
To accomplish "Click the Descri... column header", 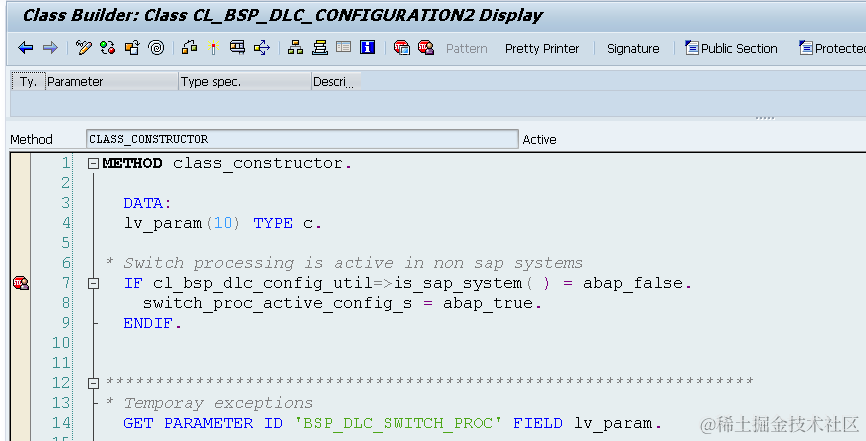I will click(x=336, y=82).
